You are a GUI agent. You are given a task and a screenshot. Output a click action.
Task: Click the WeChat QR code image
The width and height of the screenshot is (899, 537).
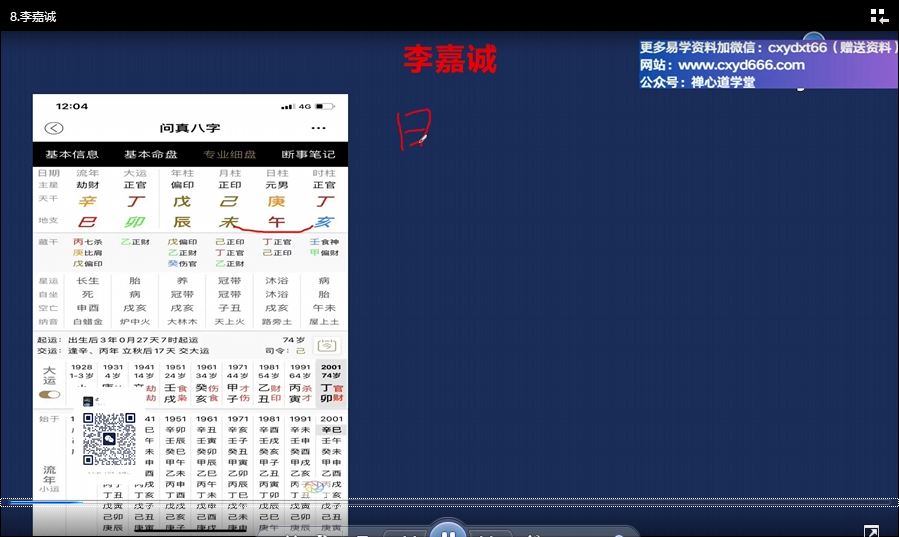tap(109, 438)
